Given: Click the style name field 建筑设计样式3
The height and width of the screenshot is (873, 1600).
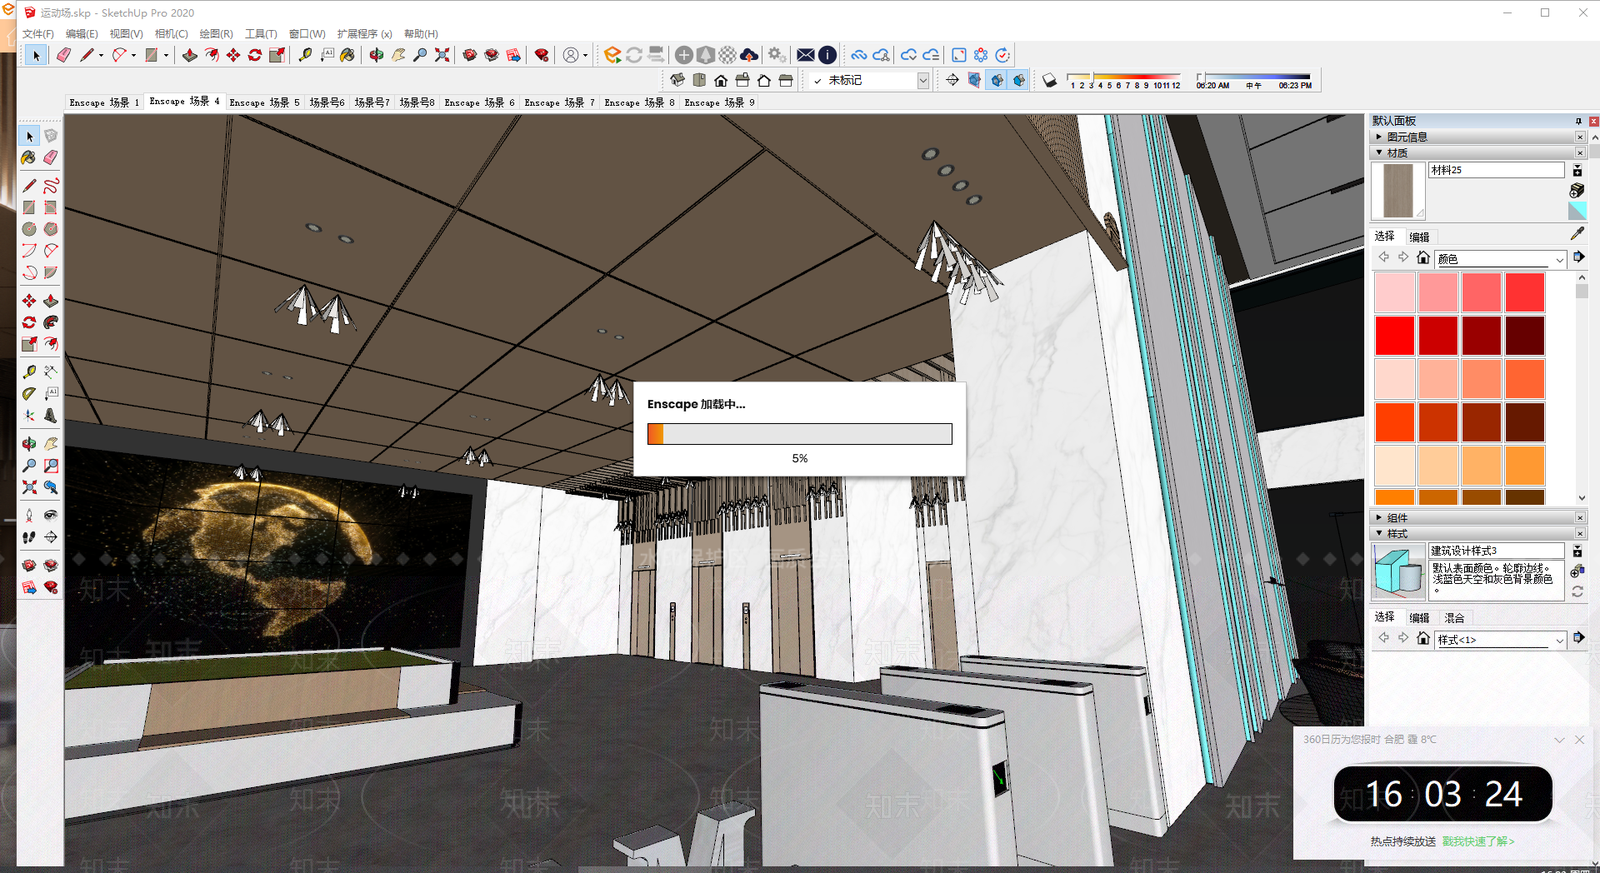Looking at the screenshot, I should 1496,551.
